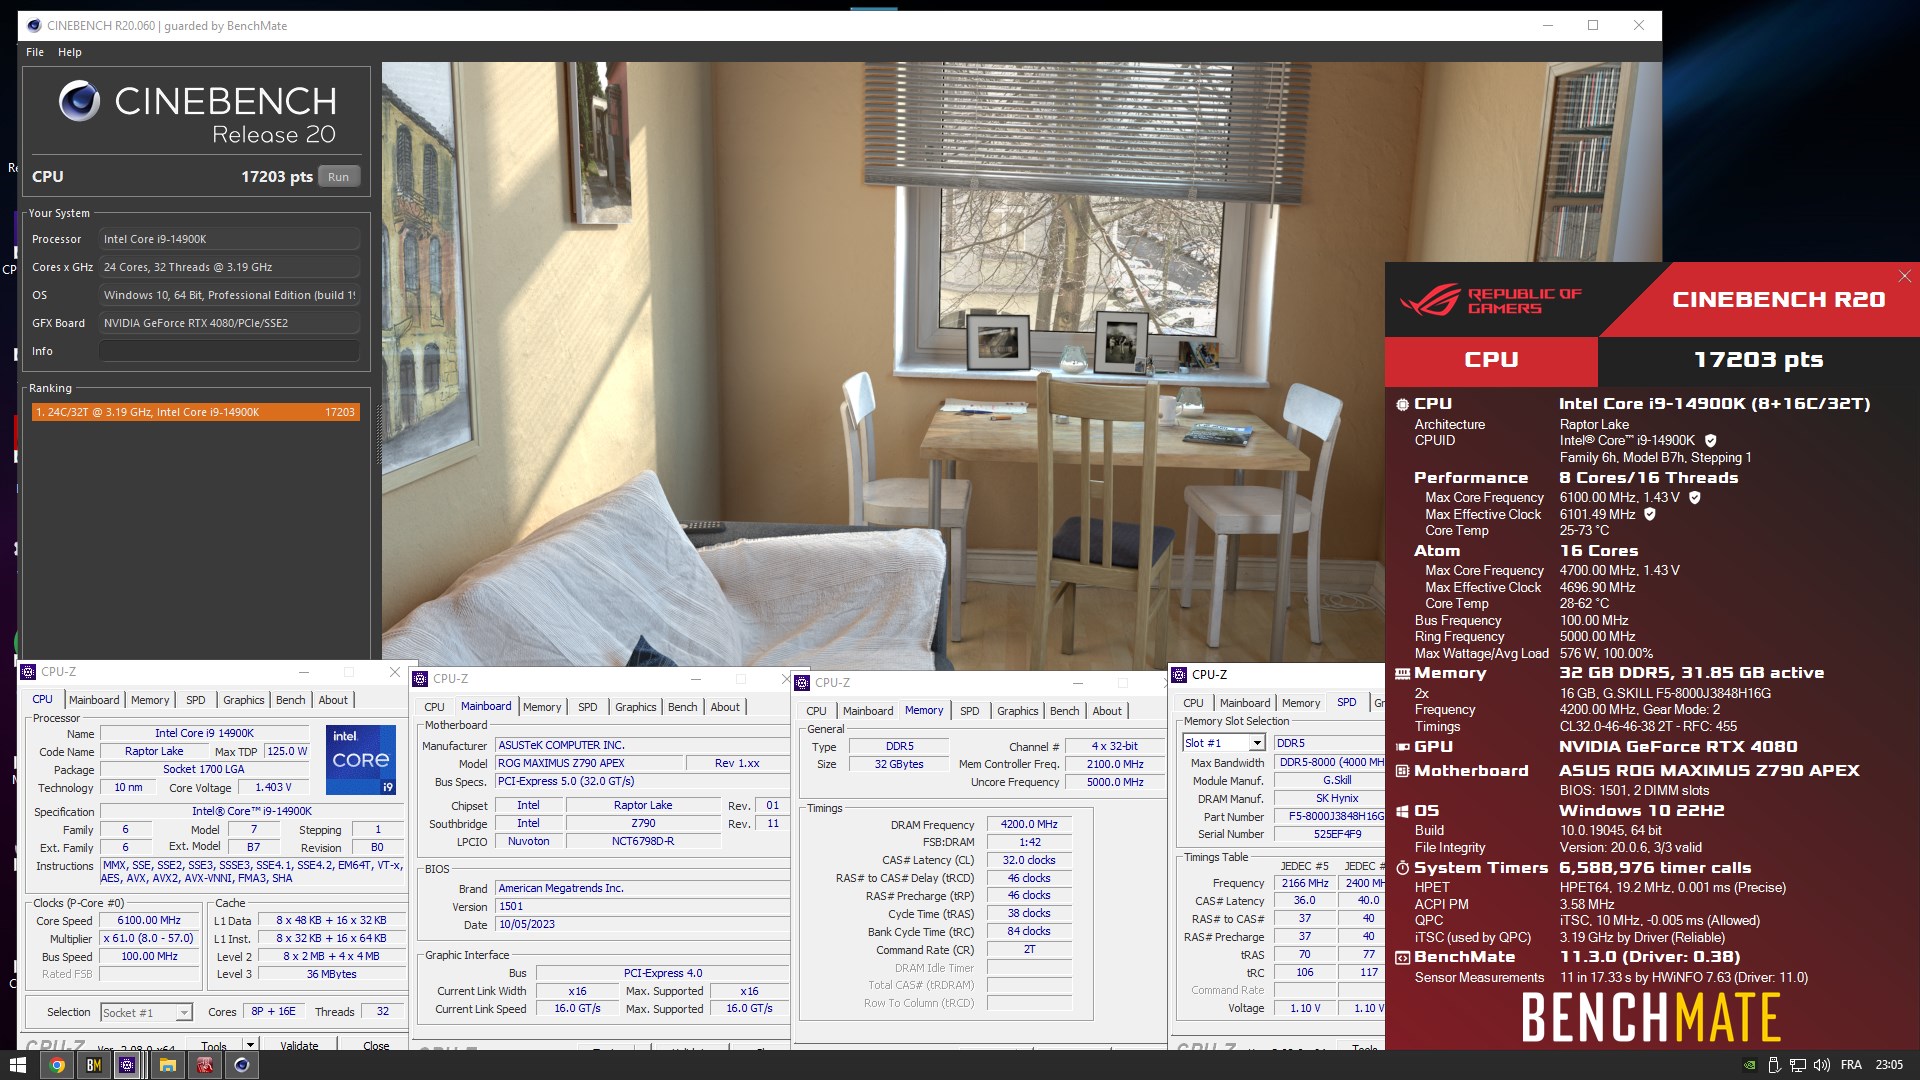Open File Explorer from the taskbar
1920x1080 pixels.
pyautogui.click(x=167, y=1065)
